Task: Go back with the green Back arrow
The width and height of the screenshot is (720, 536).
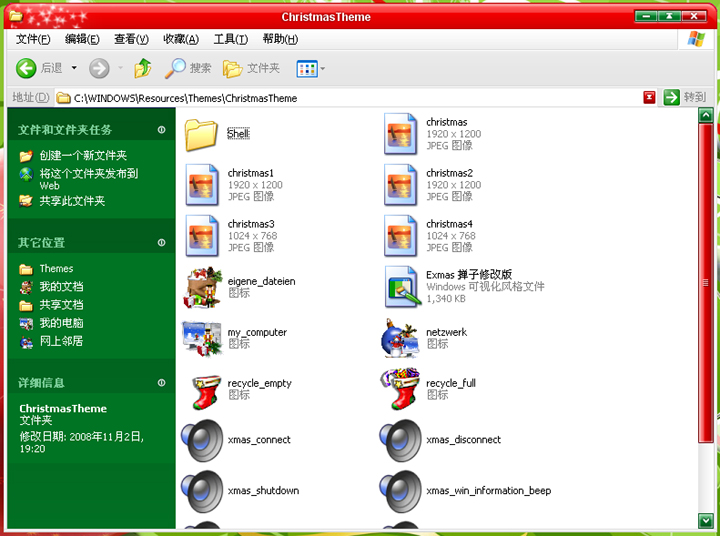Action: (26, 68)
